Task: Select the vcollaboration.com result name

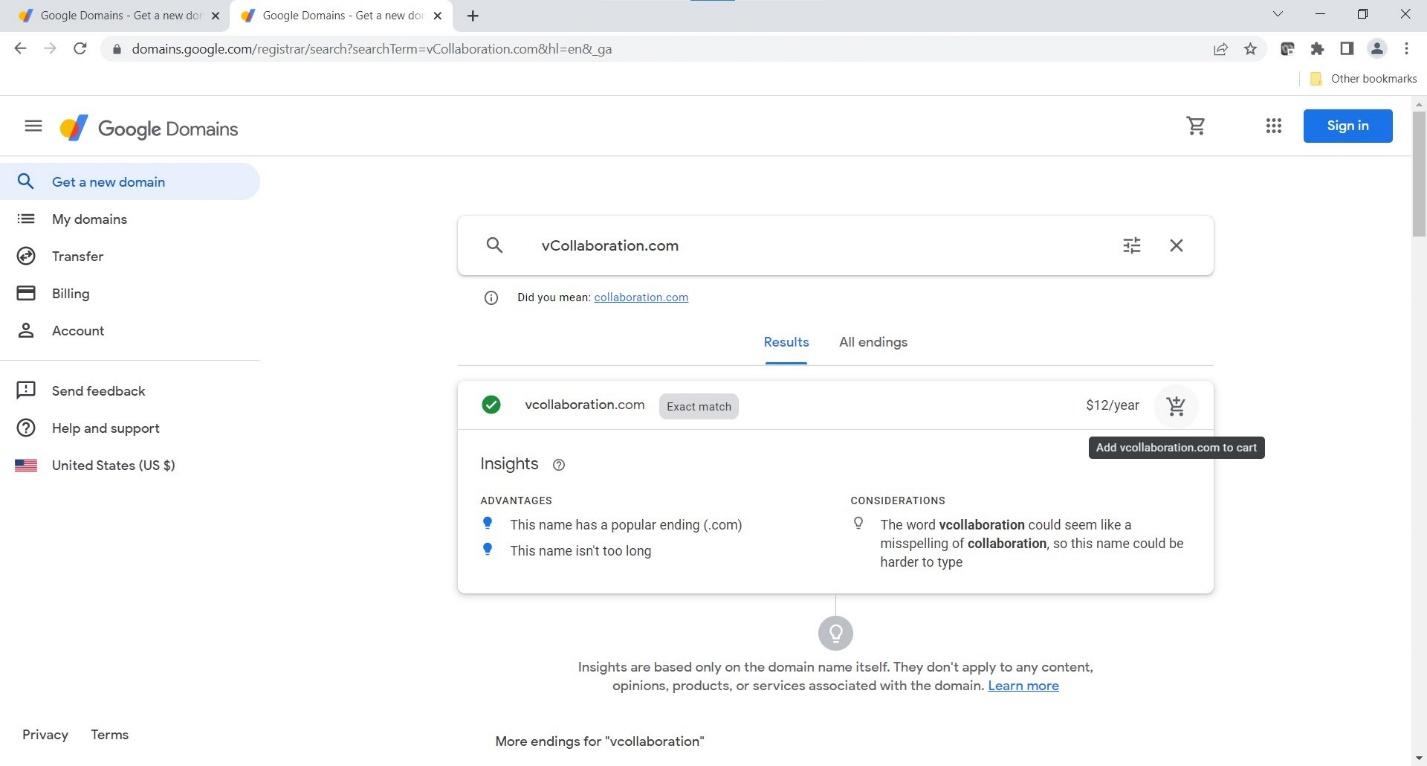Action: click(585, 405)
